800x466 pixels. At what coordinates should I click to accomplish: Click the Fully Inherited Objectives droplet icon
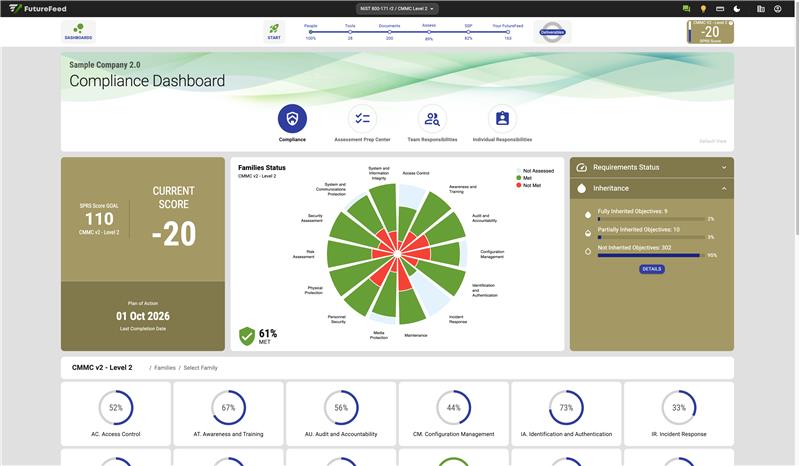click(x=588, y=215)
